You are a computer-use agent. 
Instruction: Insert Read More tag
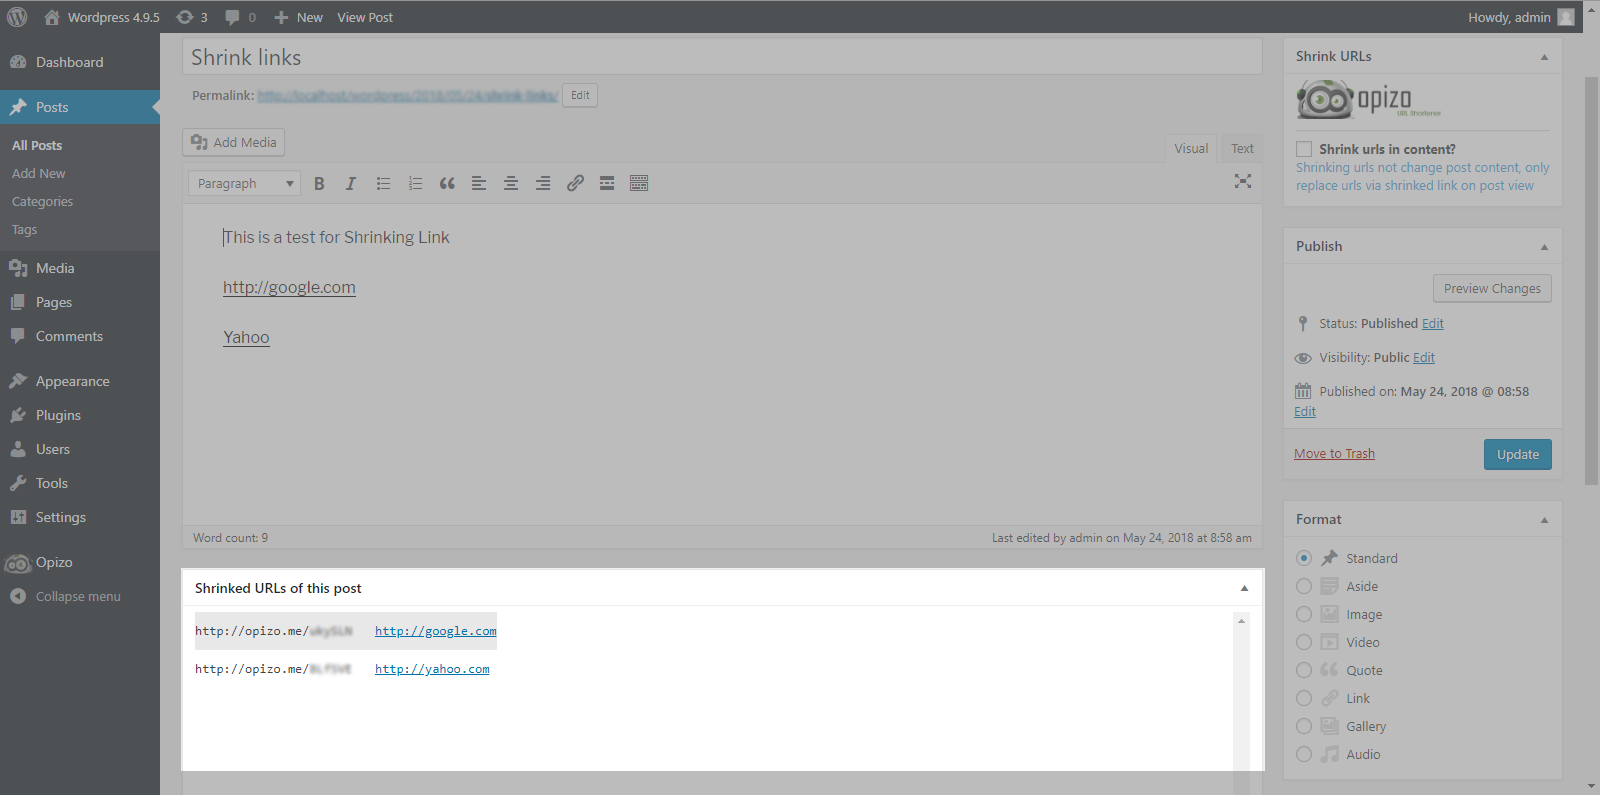[x=607, y=183]
